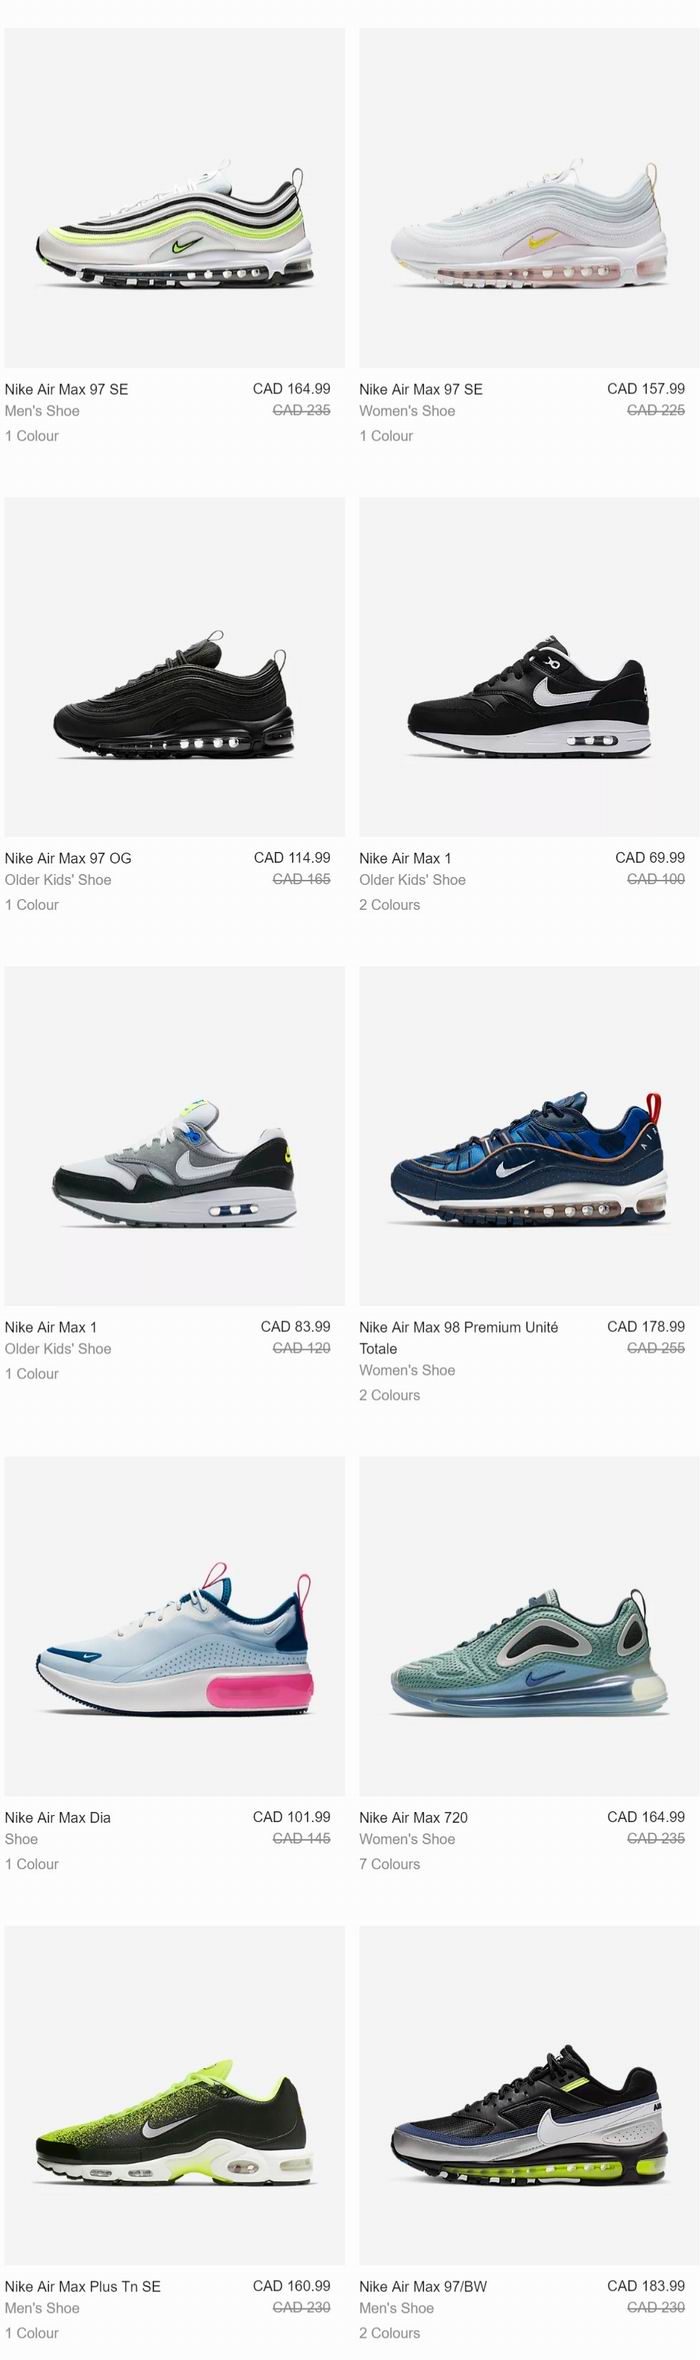Screen dimensions: 700x2360
Task: Click the Nike Air Max Plus Tn SE title
Action: 82,2287
